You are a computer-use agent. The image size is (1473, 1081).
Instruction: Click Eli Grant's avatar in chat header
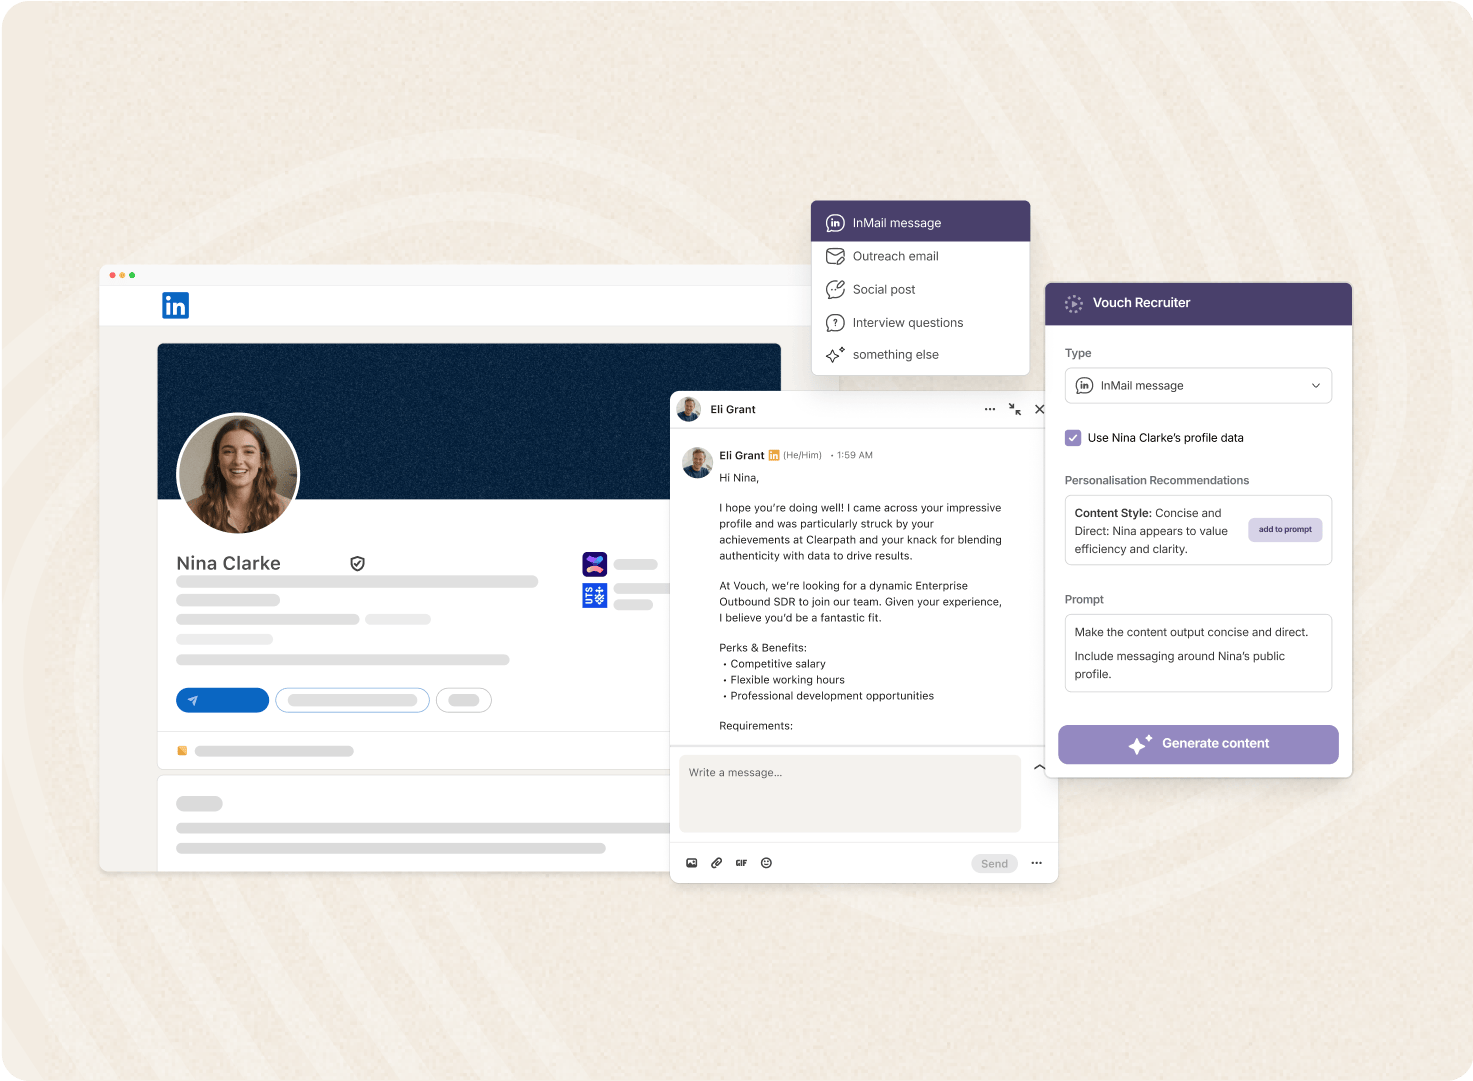pyautogui.click(x=689, y=409)
